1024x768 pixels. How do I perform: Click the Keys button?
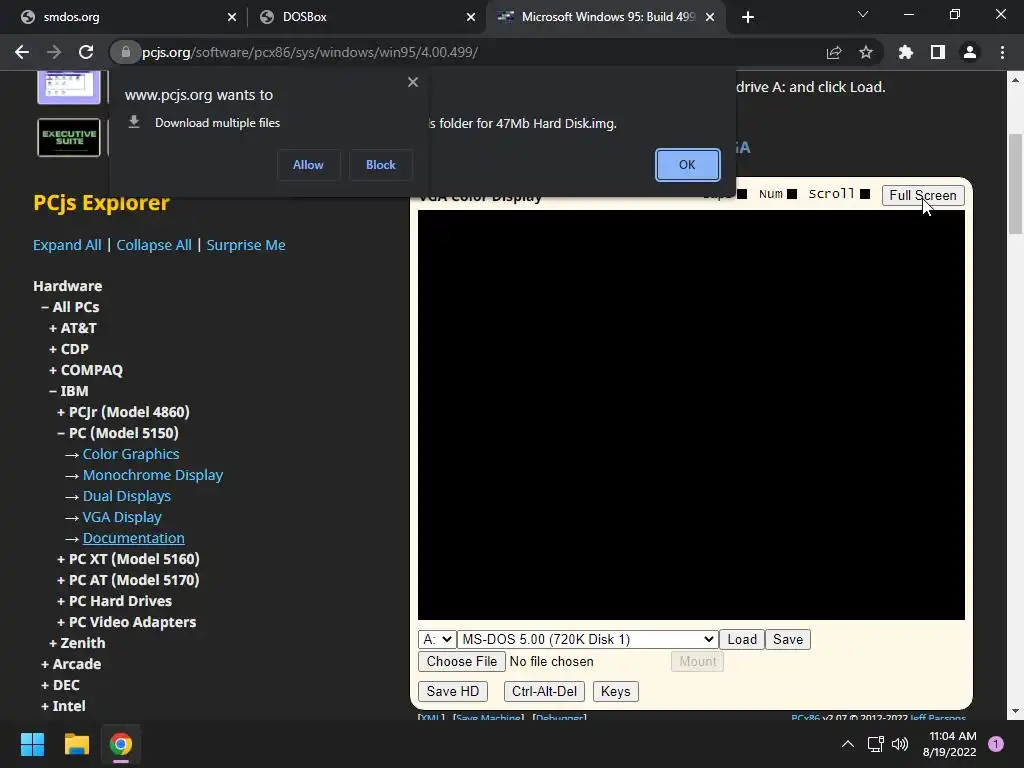coord(616,692)
